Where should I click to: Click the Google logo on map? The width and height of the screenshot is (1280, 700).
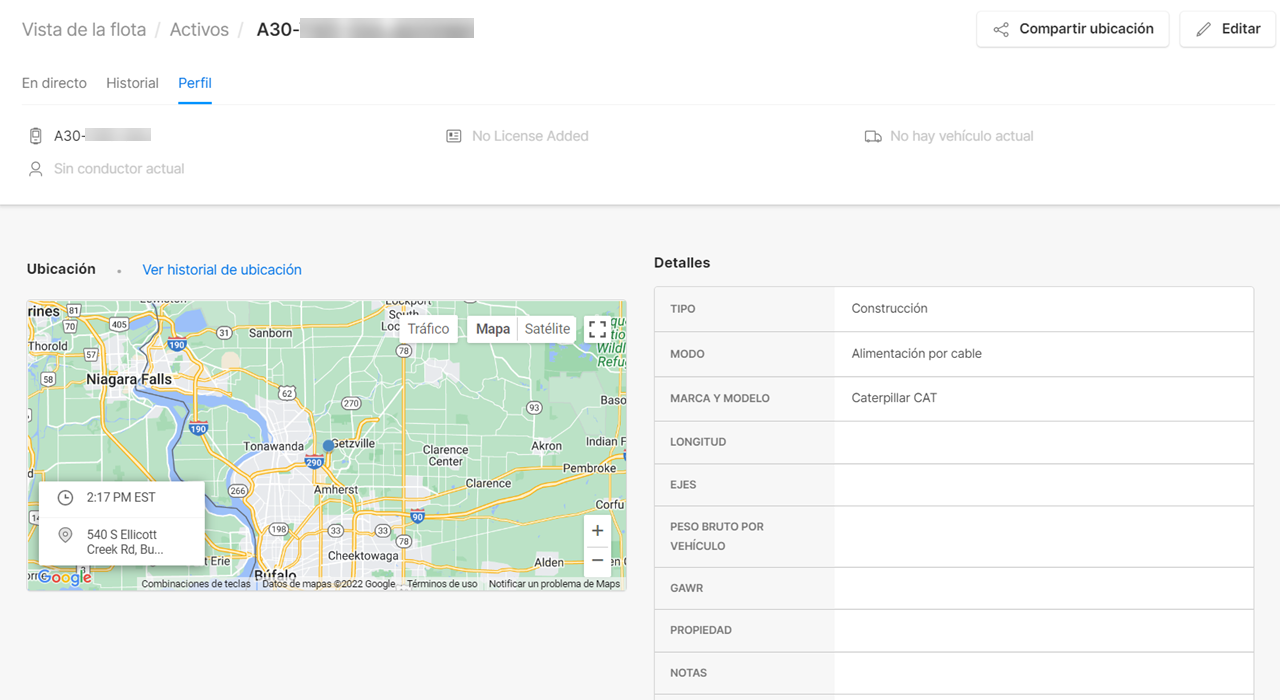[x=64, y=577]
